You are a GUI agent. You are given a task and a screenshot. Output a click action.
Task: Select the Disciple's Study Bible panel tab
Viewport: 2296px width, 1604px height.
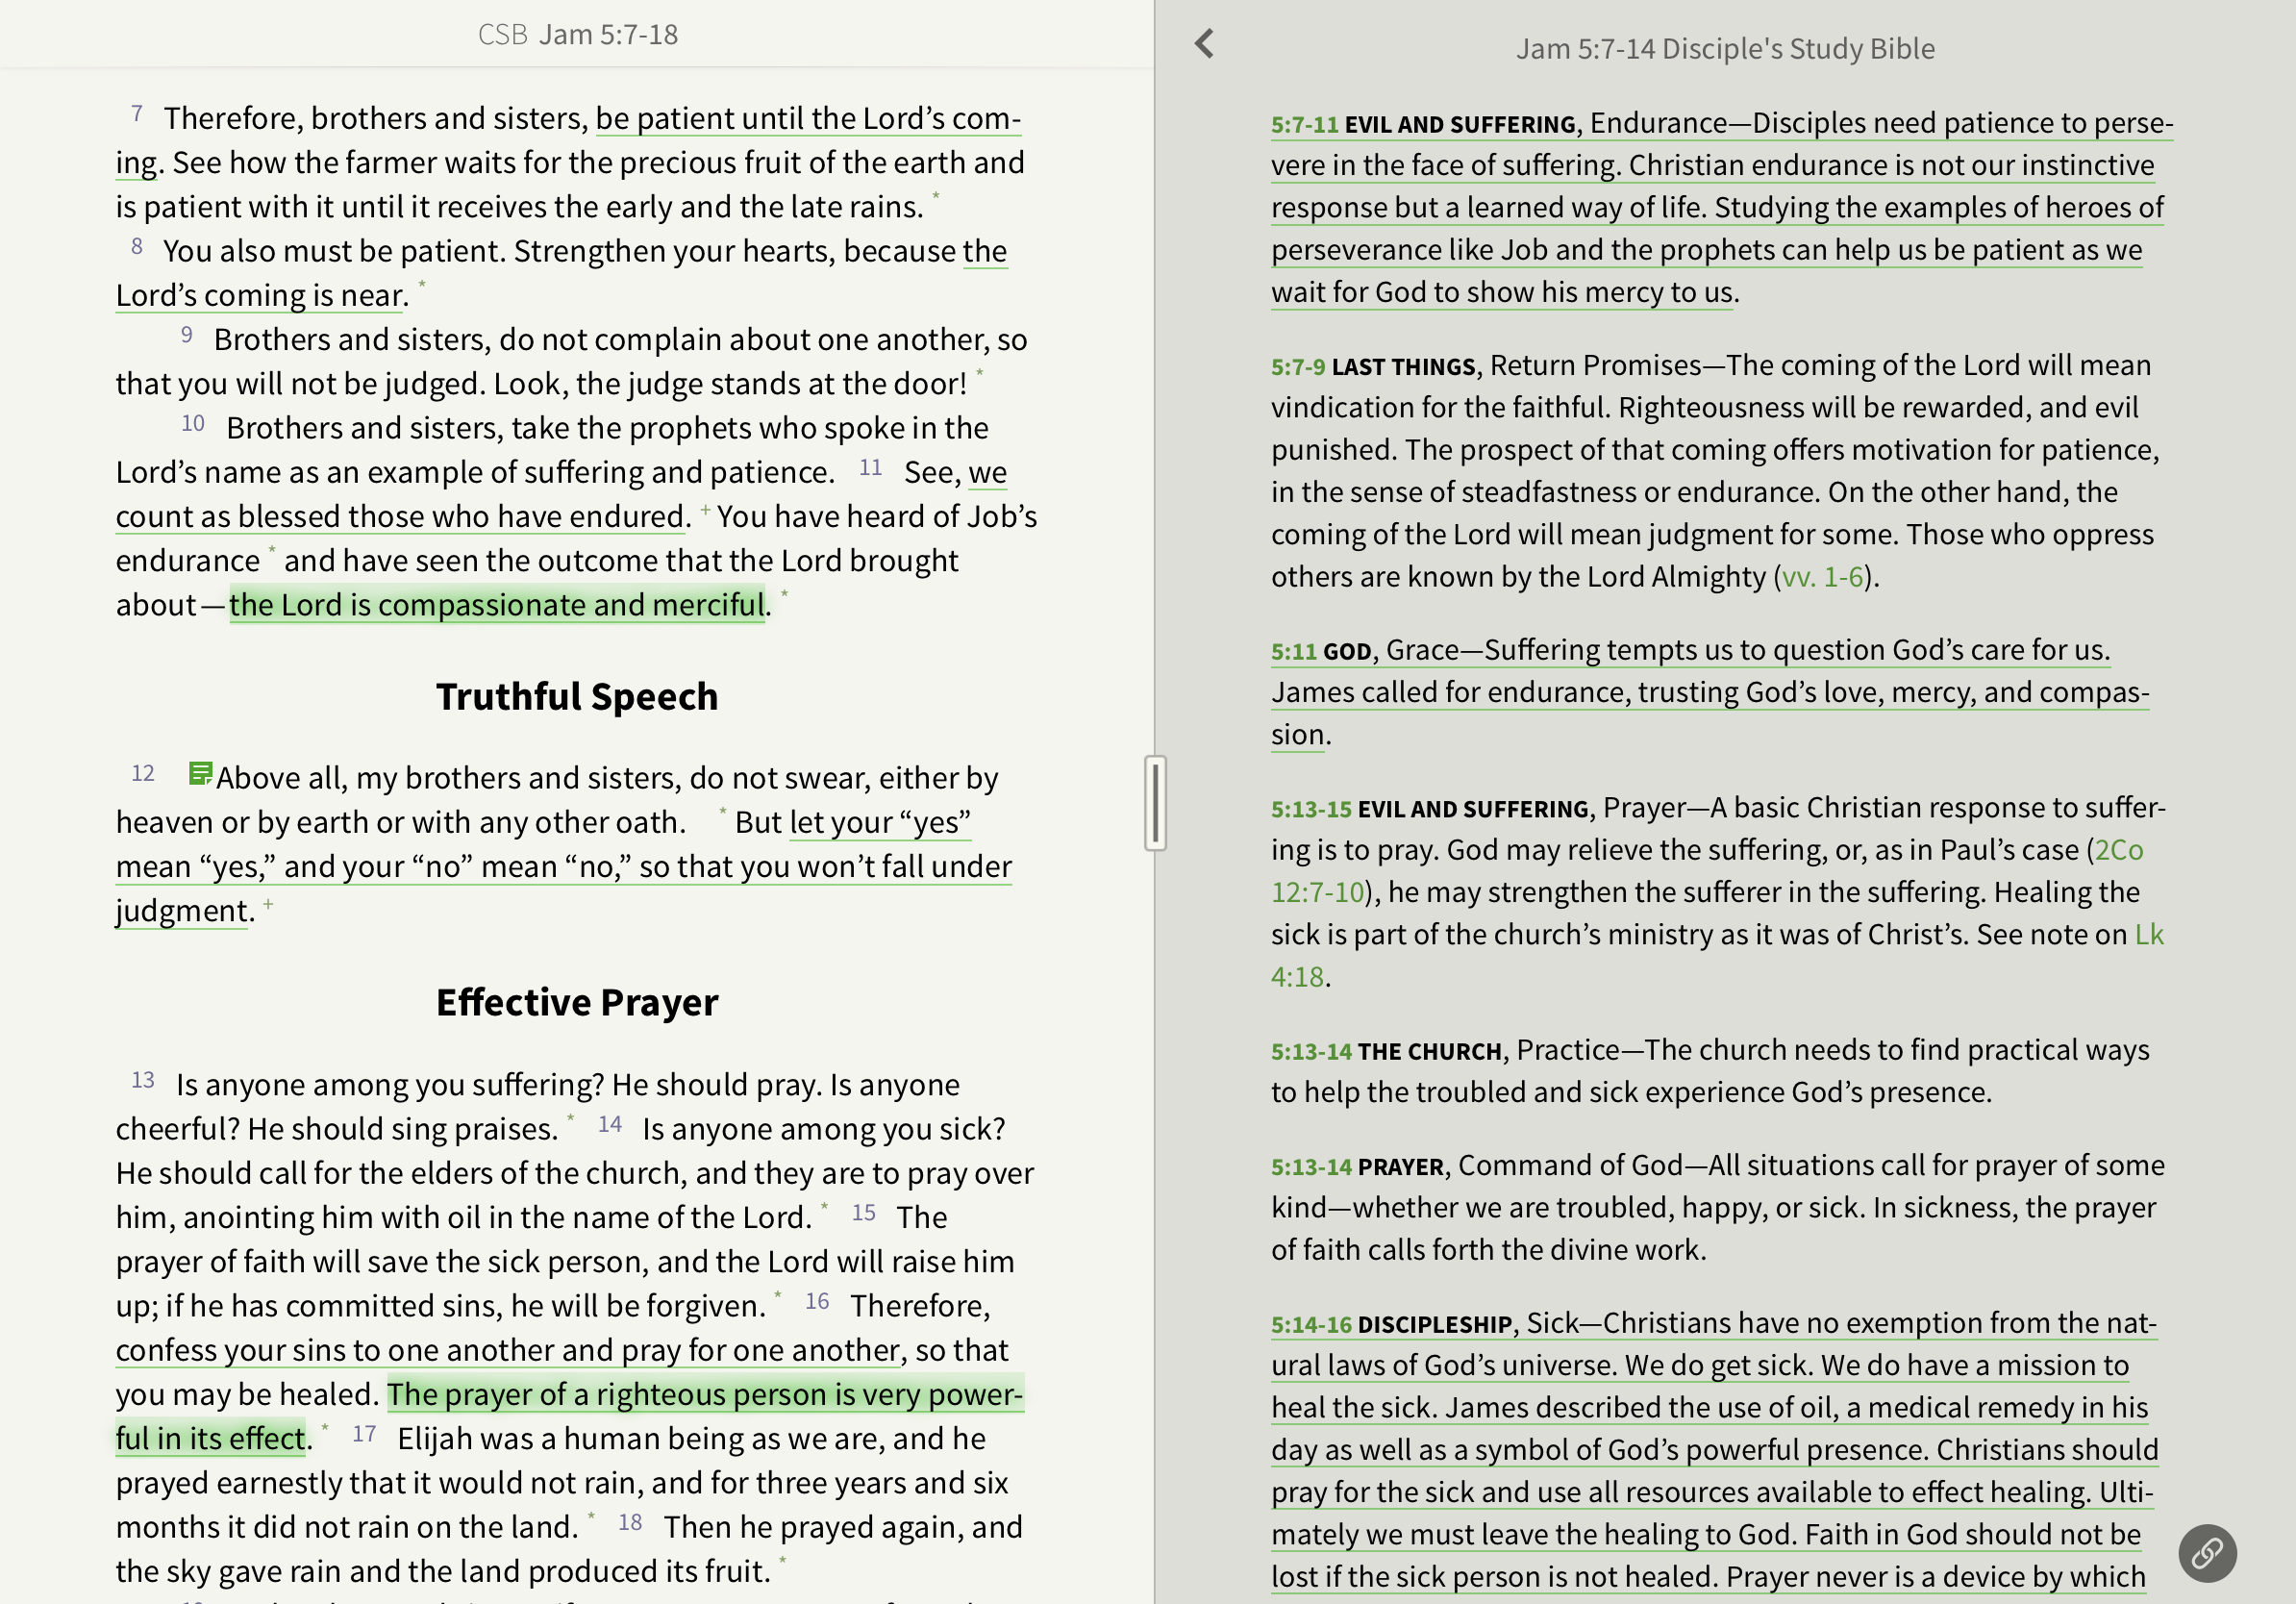tap(1724, 49)
